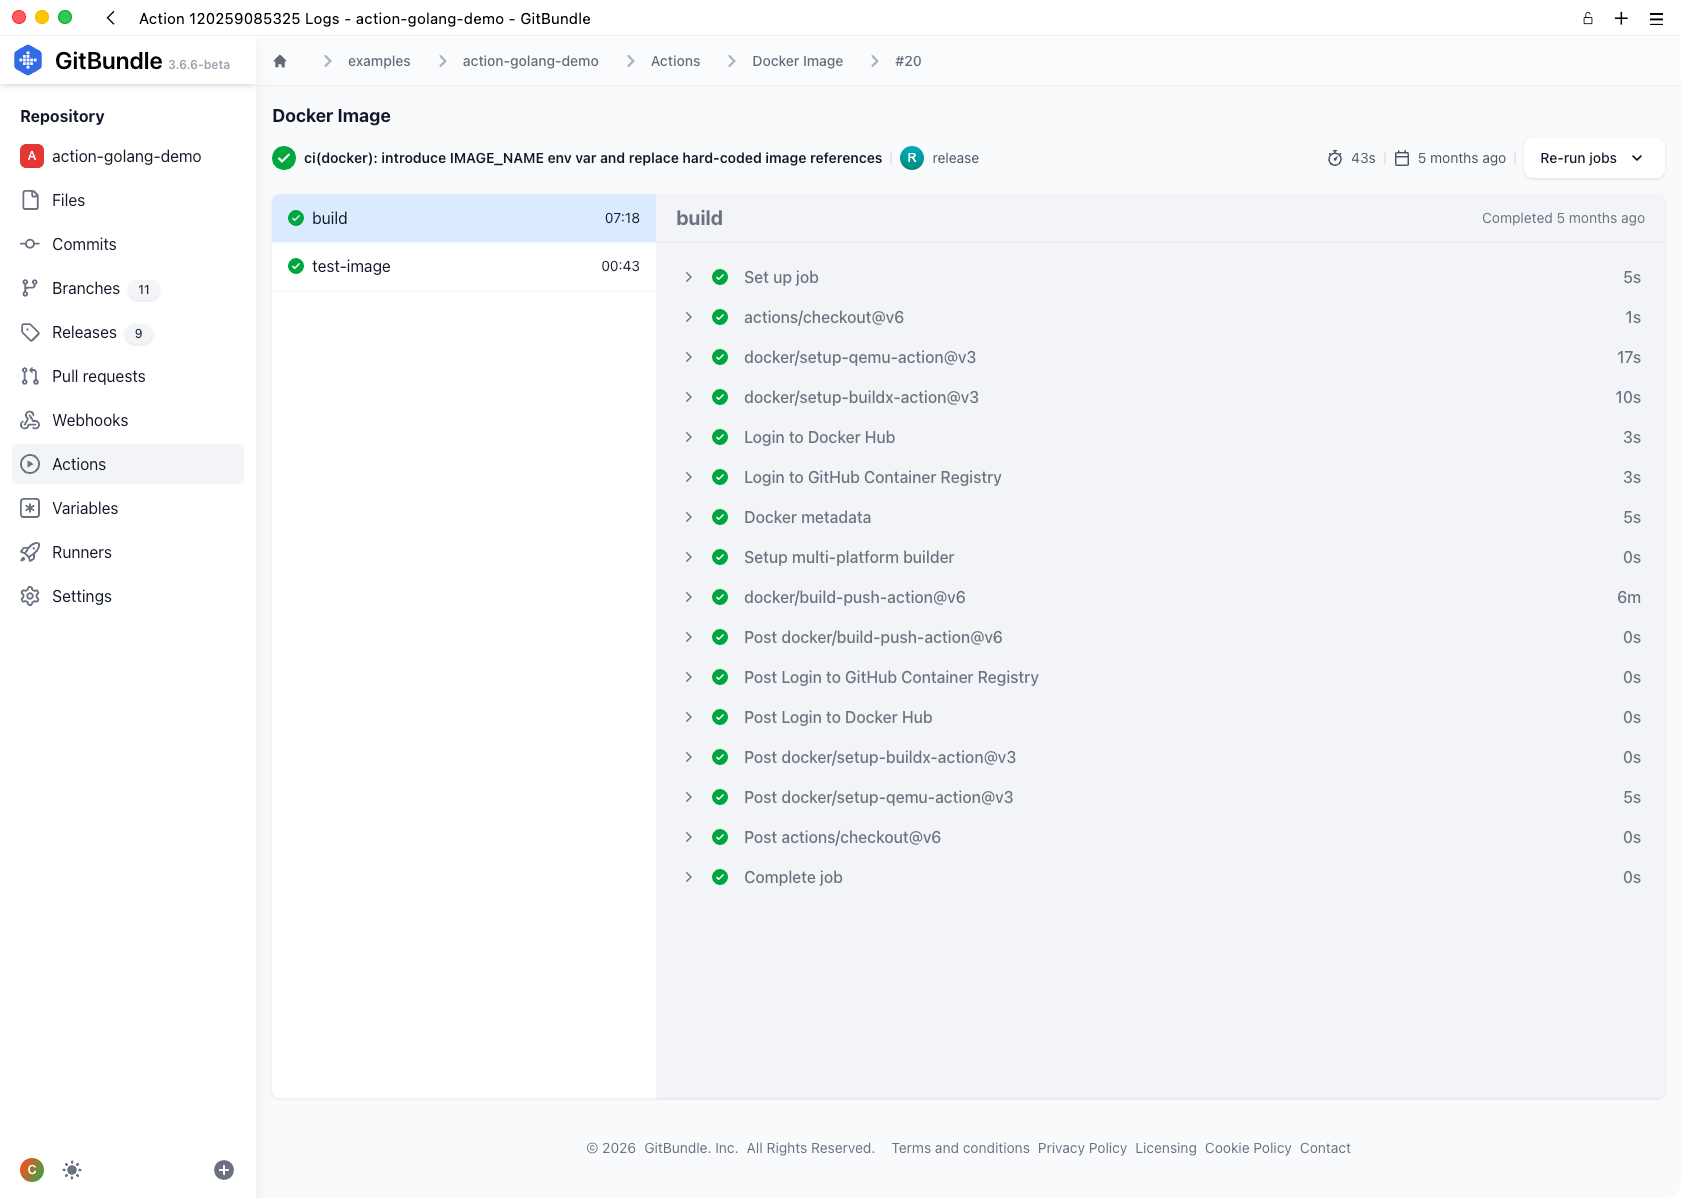
Task: Click the Actions breadcrumb link
Action: [675, 61]
